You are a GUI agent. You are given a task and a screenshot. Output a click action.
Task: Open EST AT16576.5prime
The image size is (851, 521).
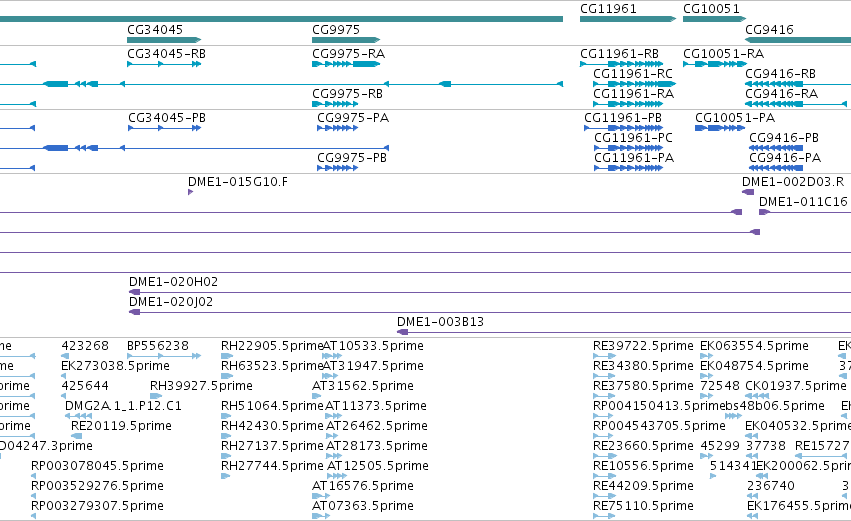(x=363, y=486)
